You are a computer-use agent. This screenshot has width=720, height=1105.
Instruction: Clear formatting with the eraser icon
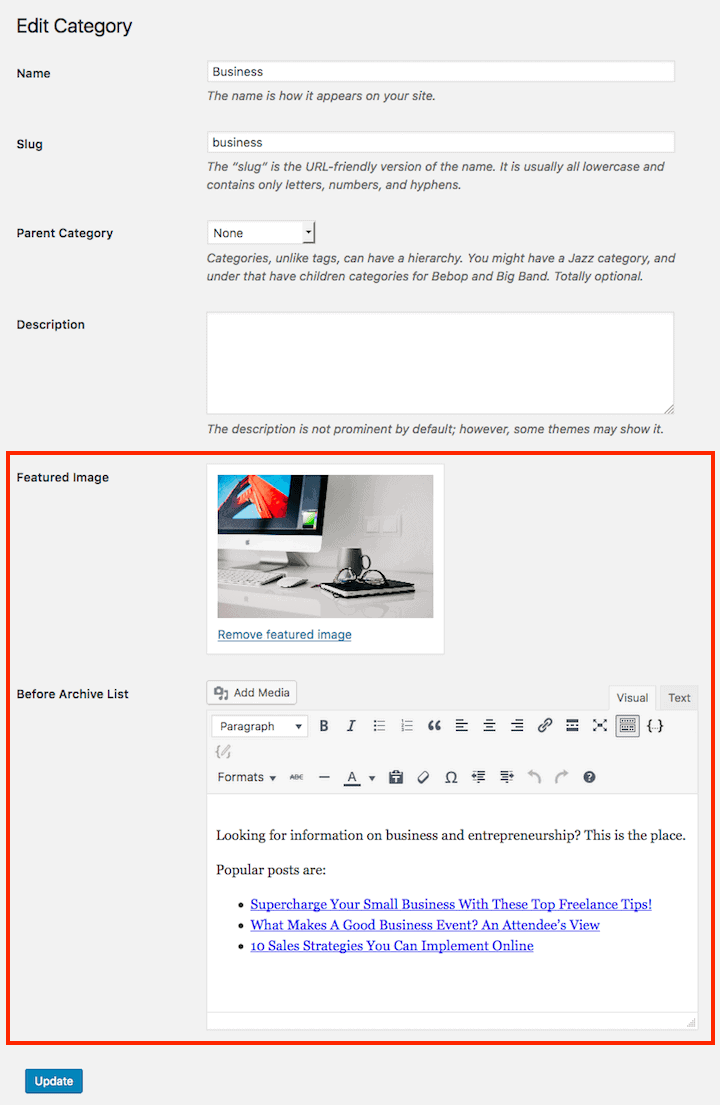(x=423, y=777)
